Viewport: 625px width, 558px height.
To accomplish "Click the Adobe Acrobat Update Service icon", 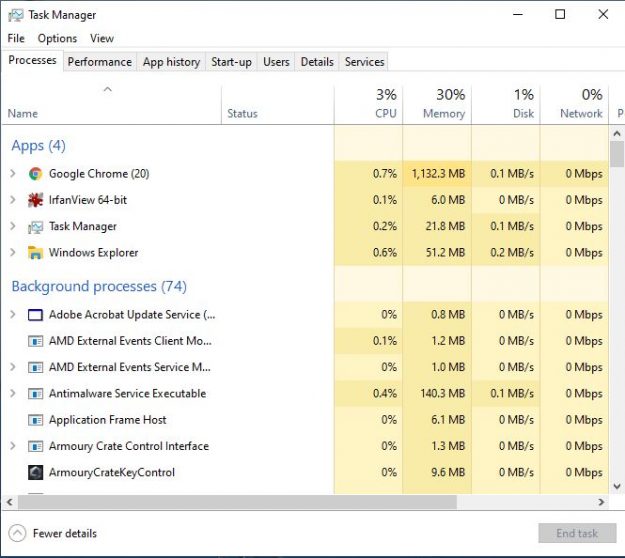I will pos(35,315).
